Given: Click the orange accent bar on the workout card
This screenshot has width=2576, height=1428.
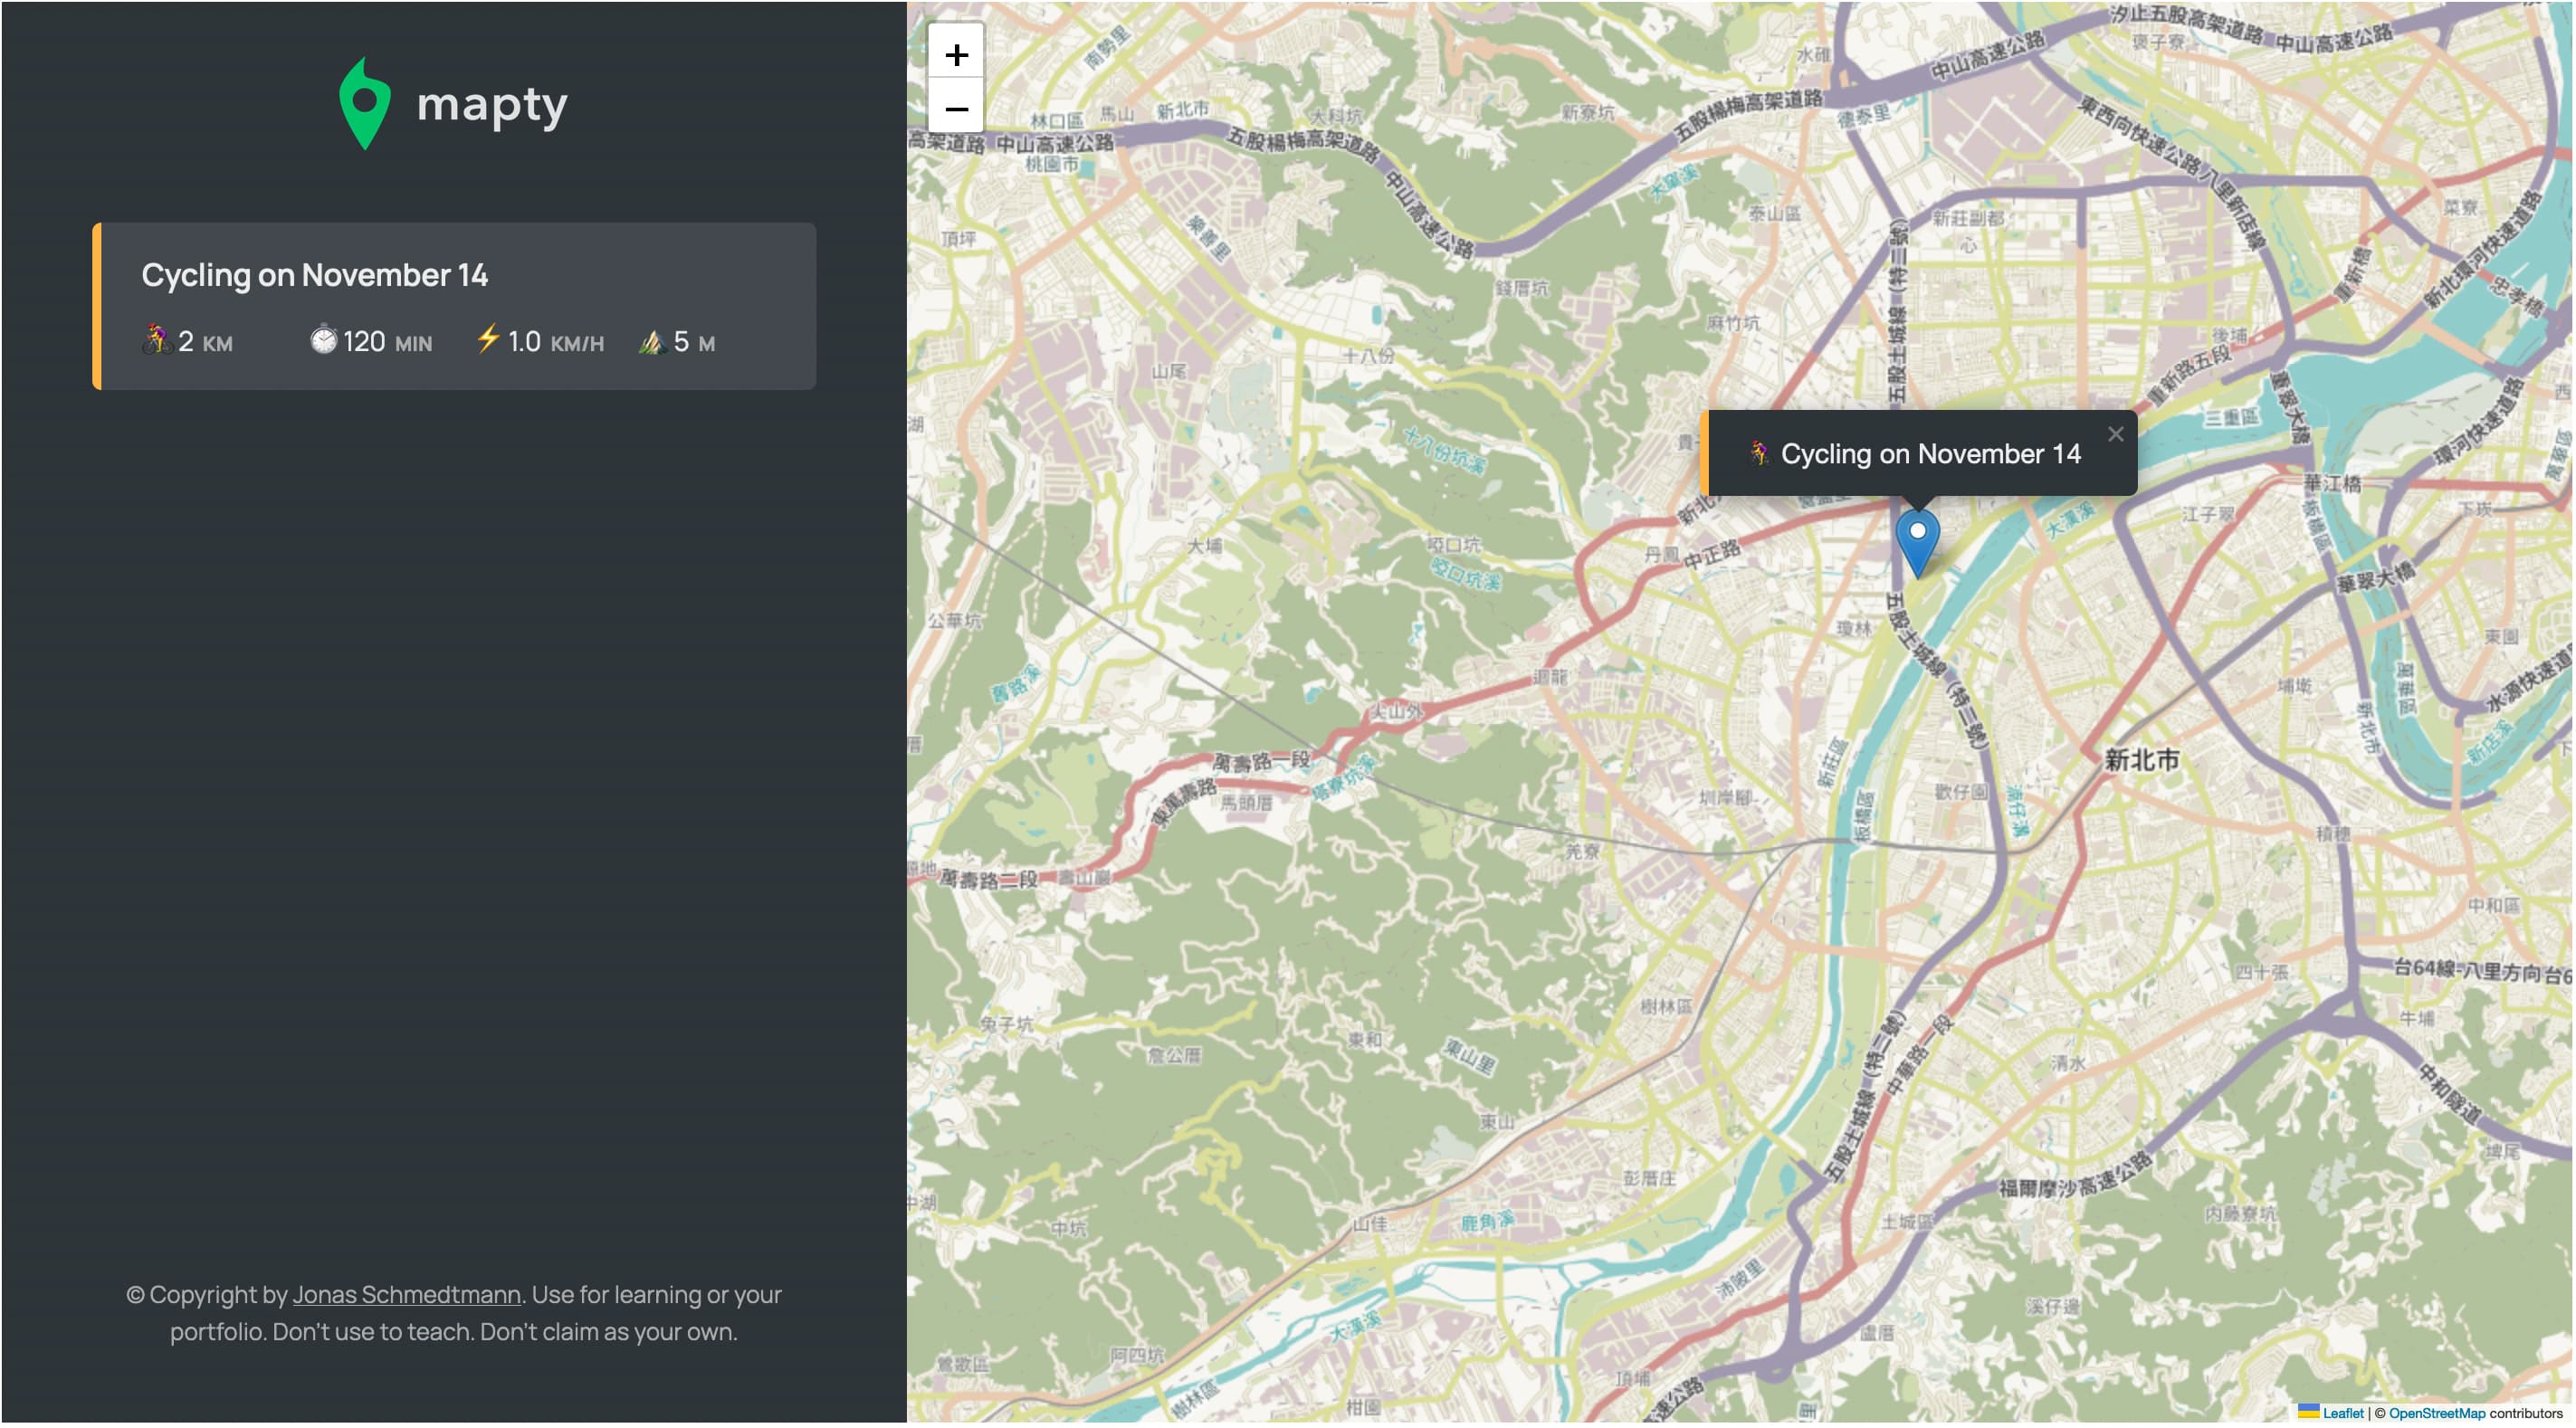Looking at the screenshot, I should 96,307.
